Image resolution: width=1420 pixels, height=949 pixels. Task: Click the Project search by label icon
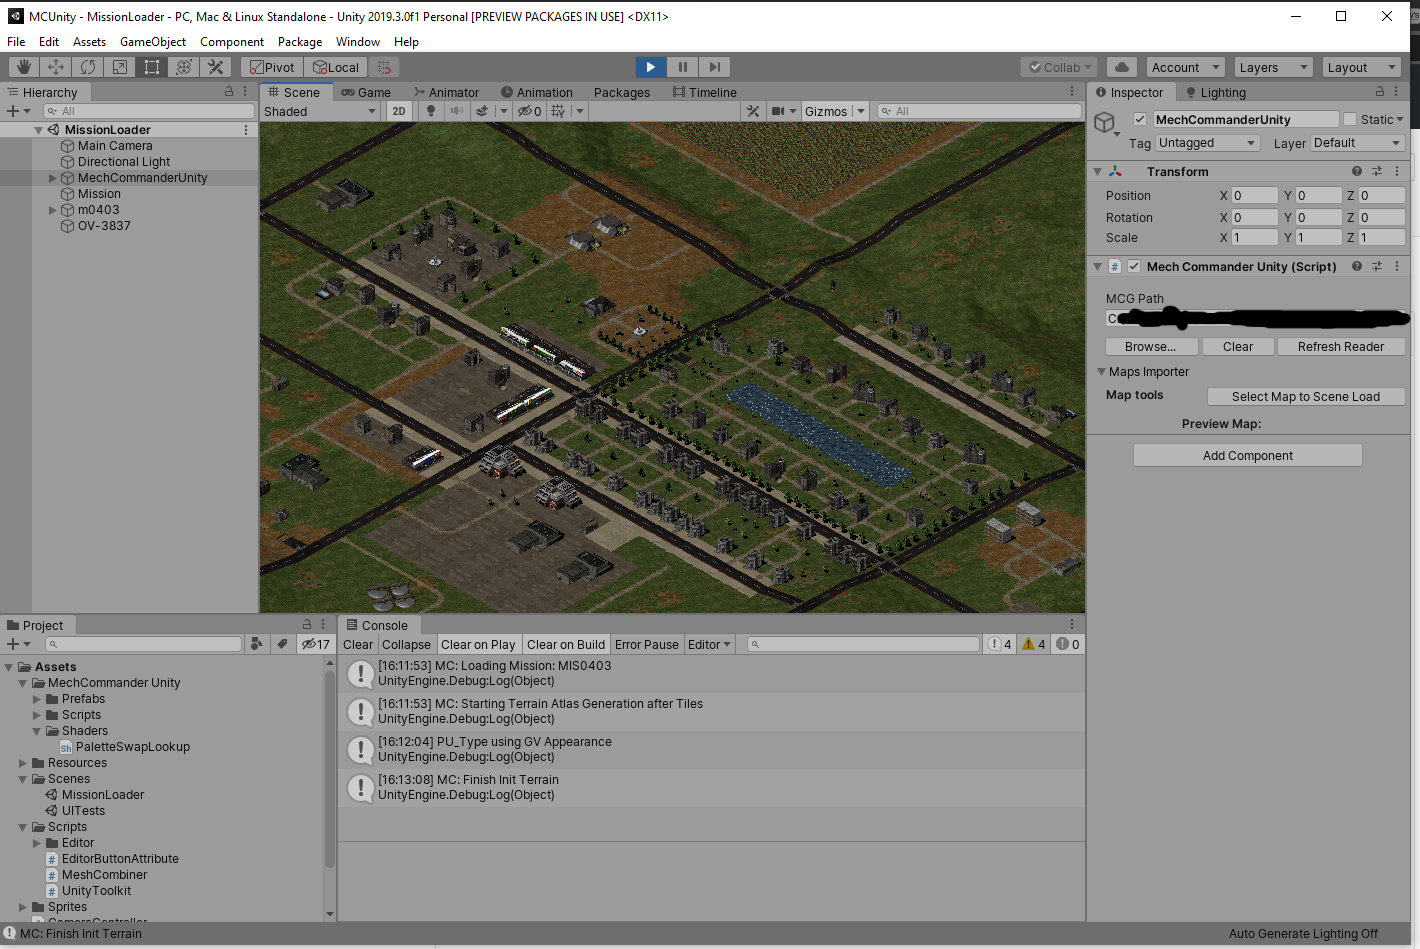pyautogui.click(x=282, y=644)
